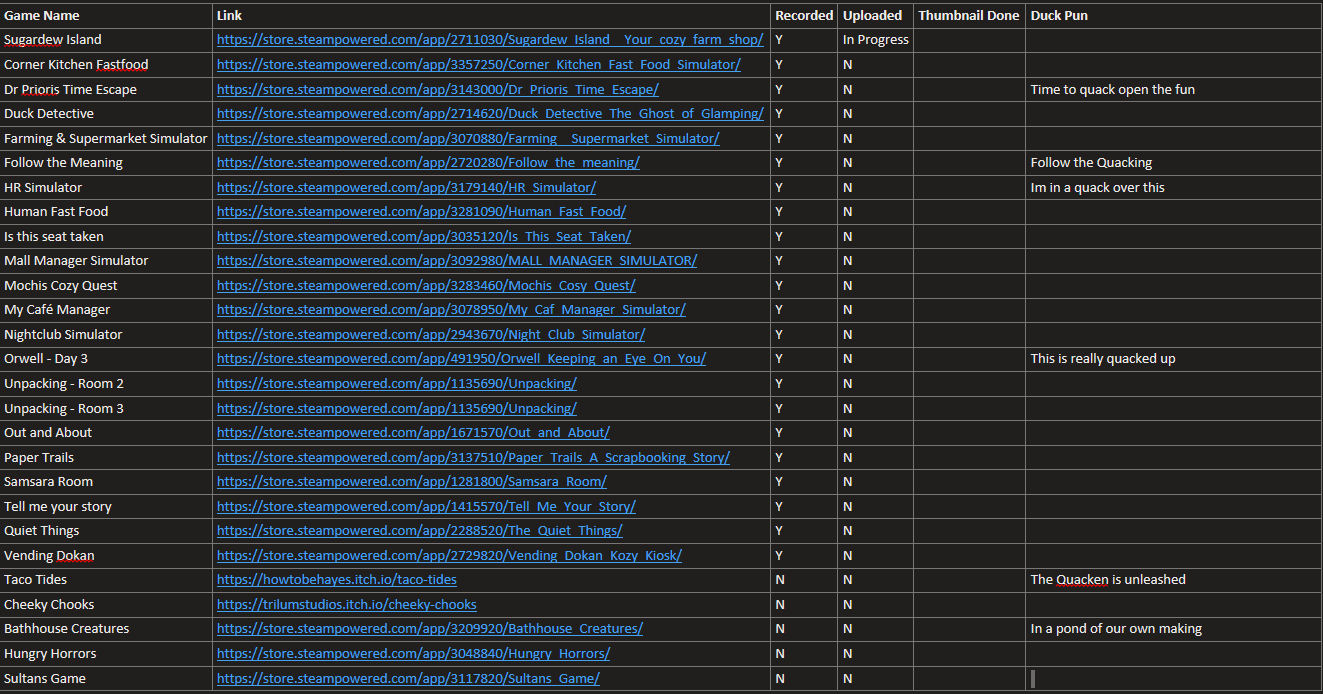The height and width of the screenshot is (694, 1323).
Task: Select the 'Mochis Cozy Quest' game name cell
Action: coord(61,286)
